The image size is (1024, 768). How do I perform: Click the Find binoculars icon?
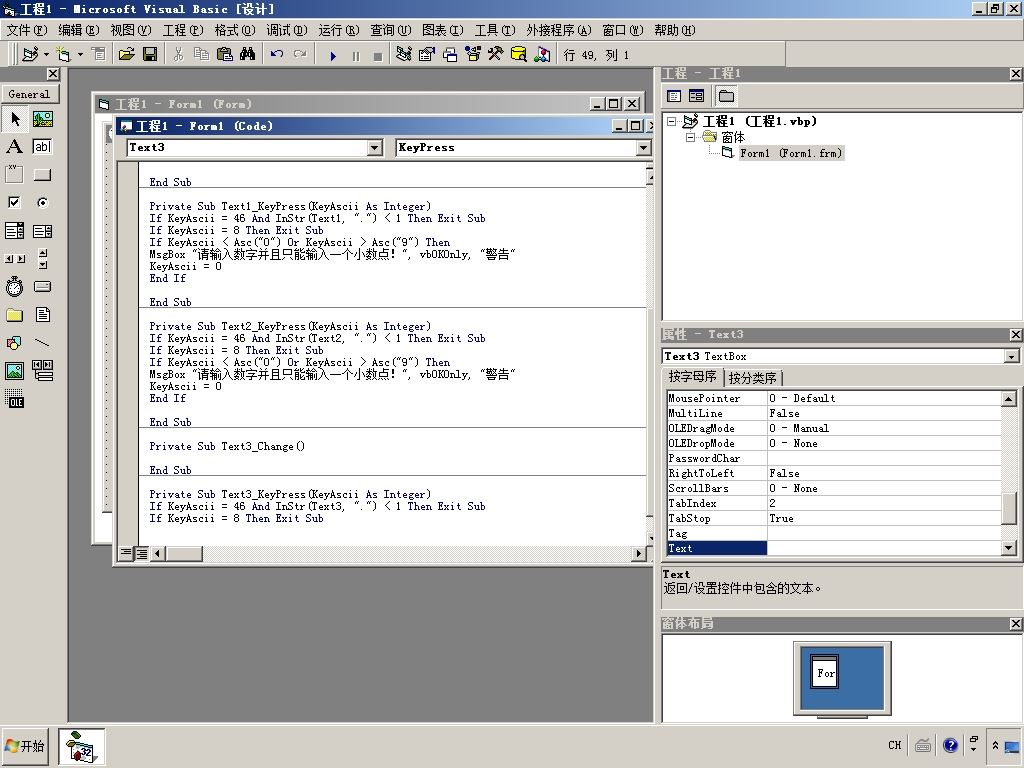(x=248, y=54)
